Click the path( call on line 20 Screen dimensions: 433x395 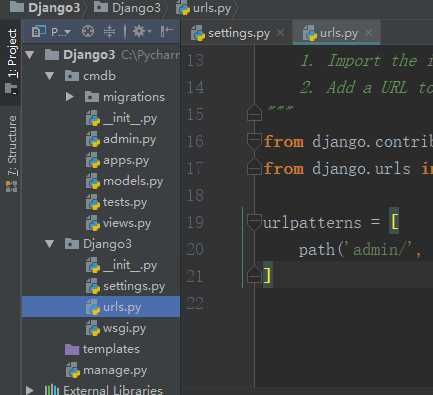321,250
